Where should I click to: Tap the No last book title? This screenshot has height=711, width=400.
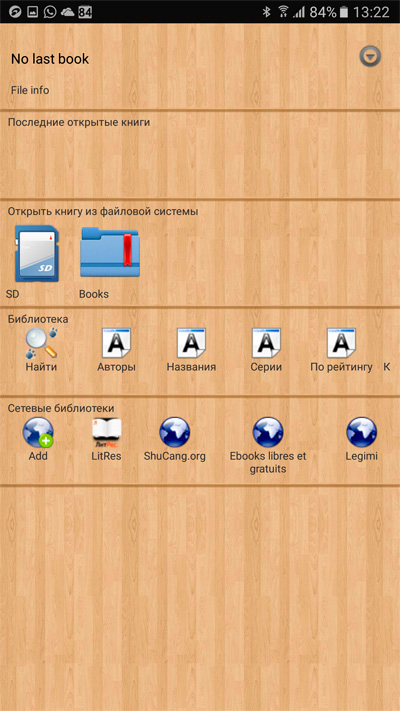[50, 59]
